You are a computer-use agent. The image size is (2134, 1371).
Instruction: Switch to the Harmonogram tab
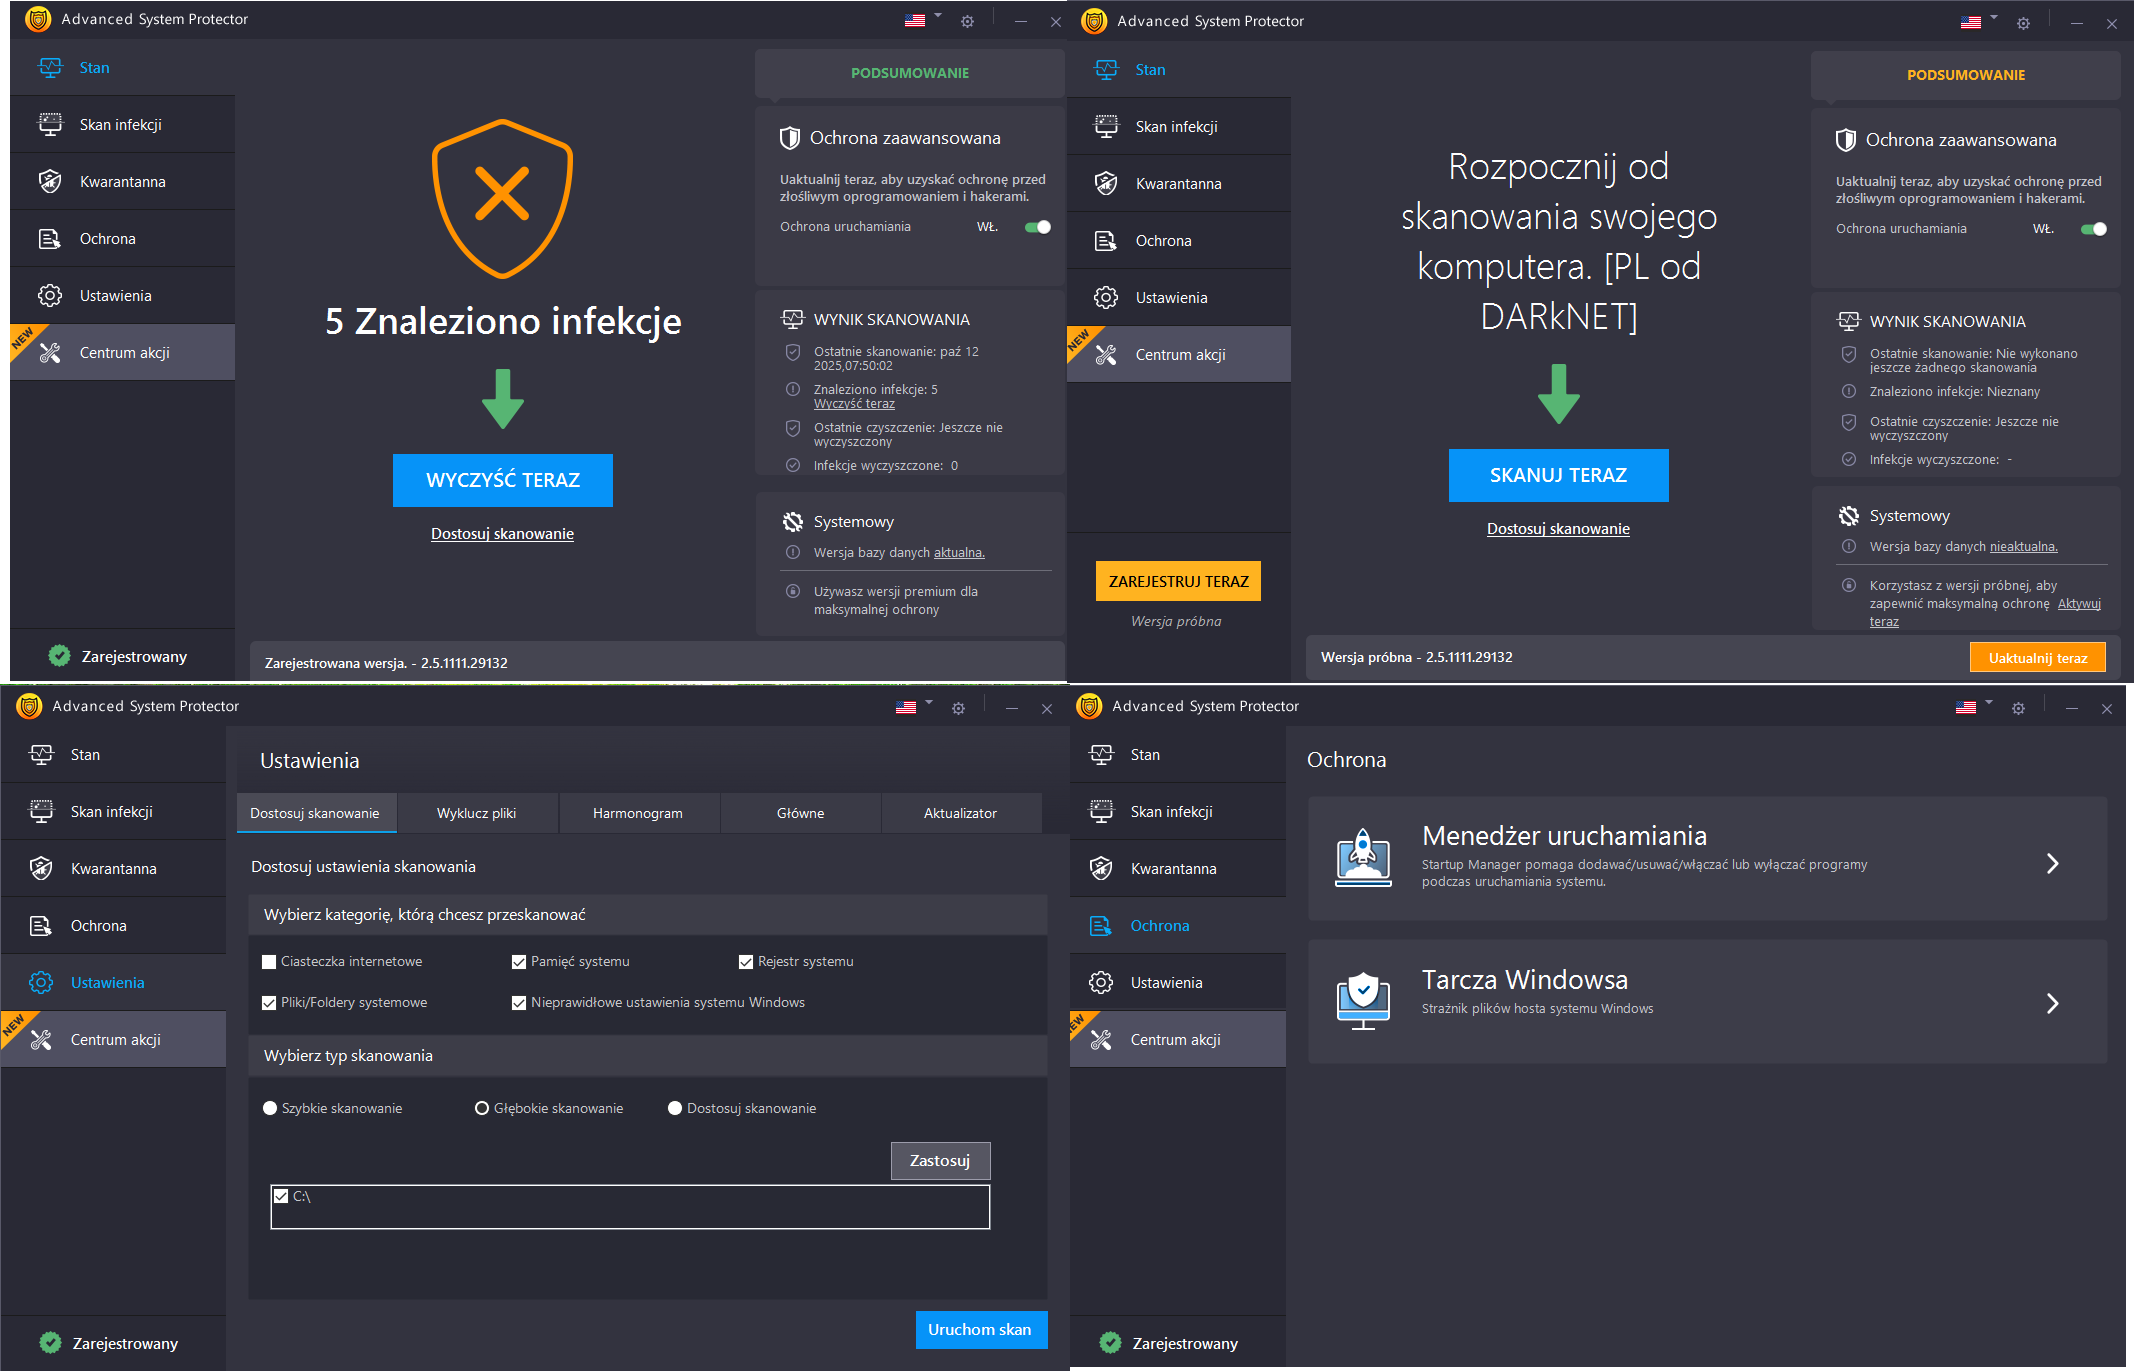tap(638, 813)
